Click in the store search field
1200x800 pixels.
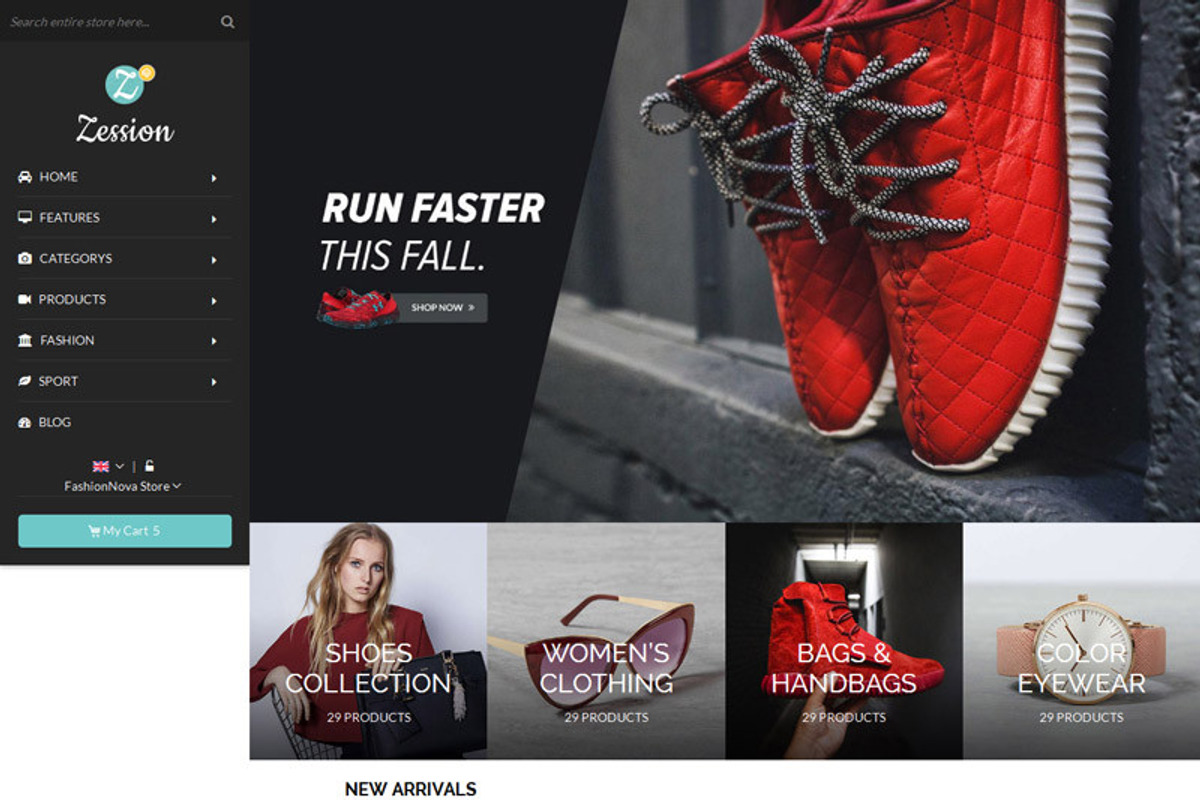pyautogui.click(x=105, y=22)
